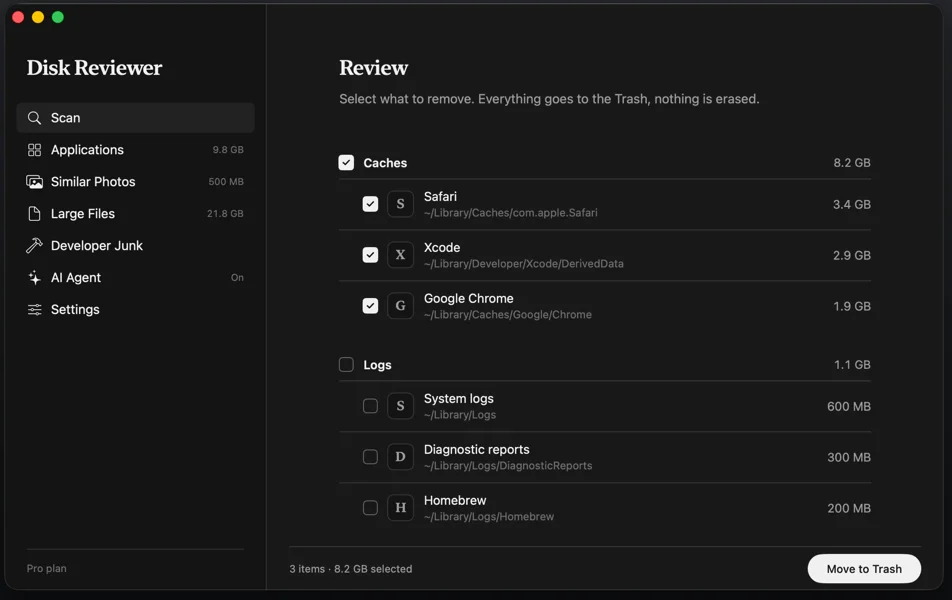The image size is (952, 600).
Task: Open Settings from the sidebar
Action: coord(135,310)
